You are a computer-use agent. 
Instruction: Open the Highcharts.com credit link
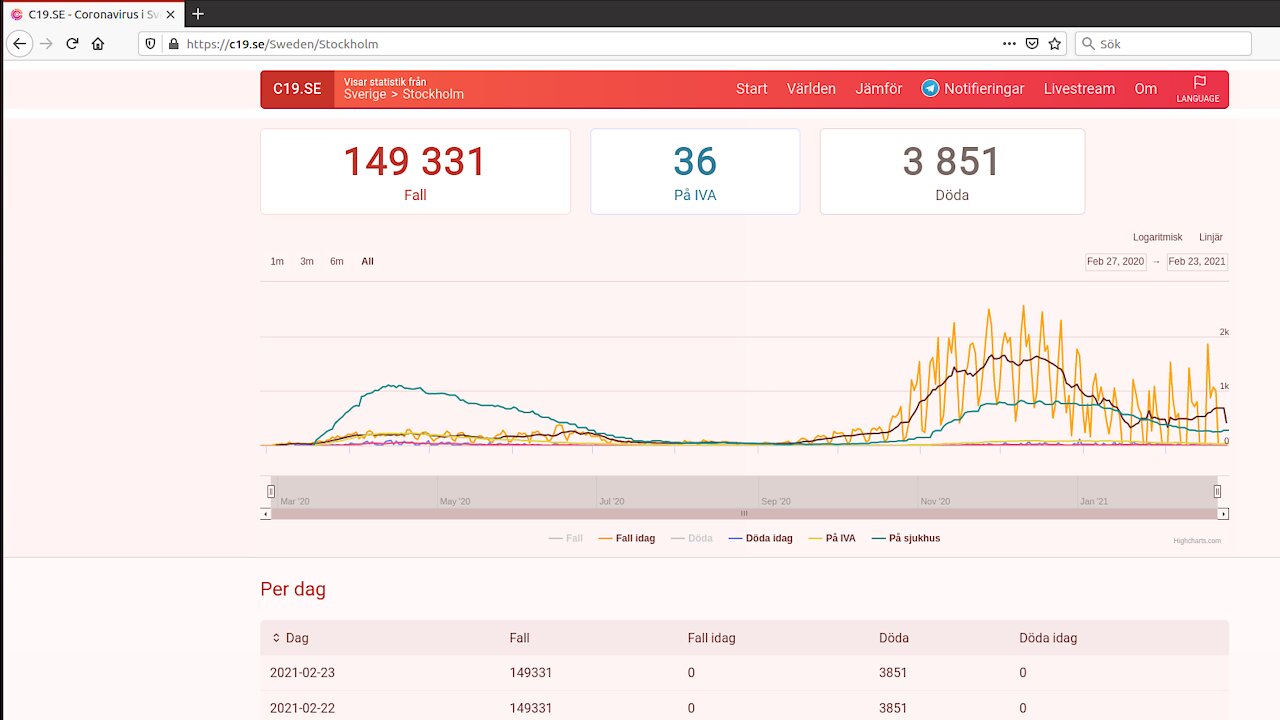click(1197, 541)
